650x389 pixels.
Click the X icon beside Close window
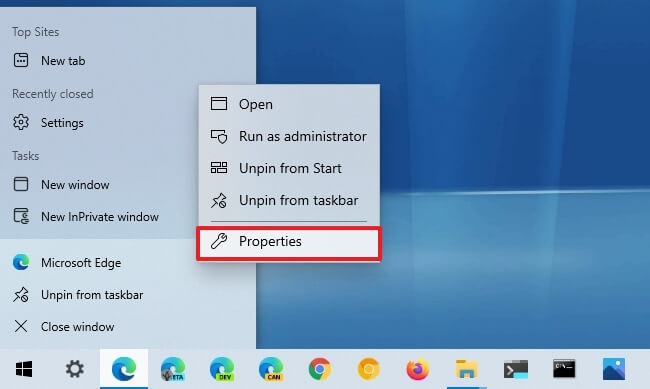(21, 326)
